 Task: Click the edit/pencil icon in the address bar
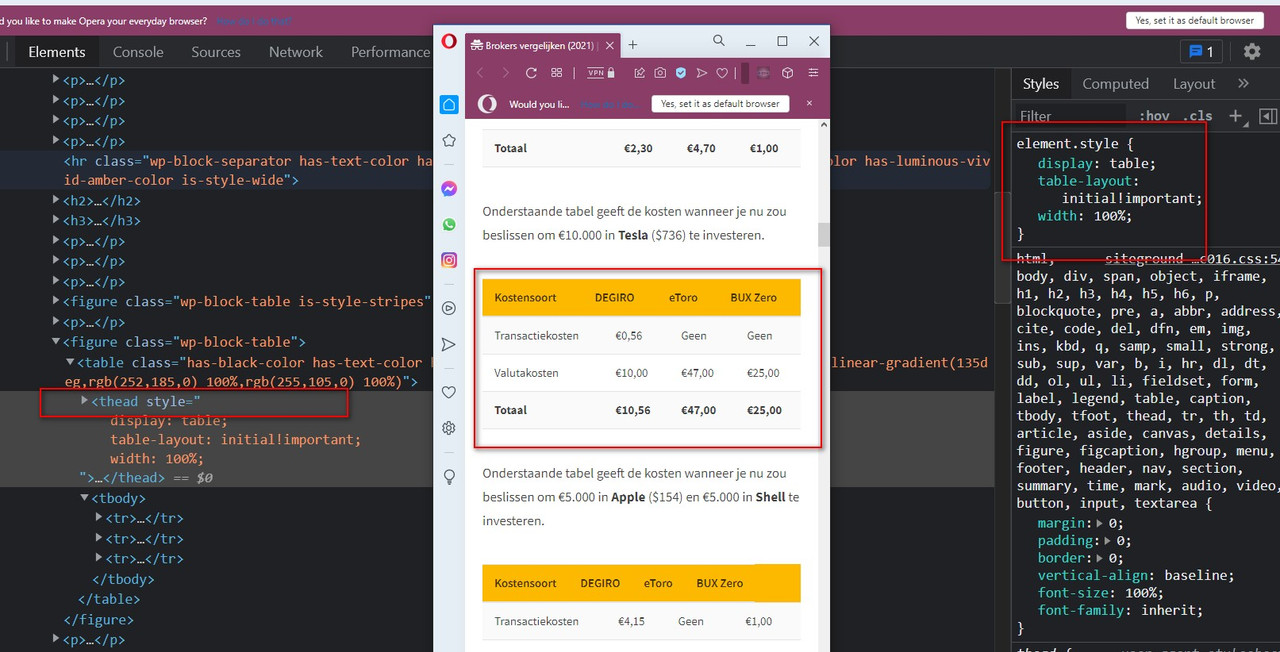click(x=639, y=73)
